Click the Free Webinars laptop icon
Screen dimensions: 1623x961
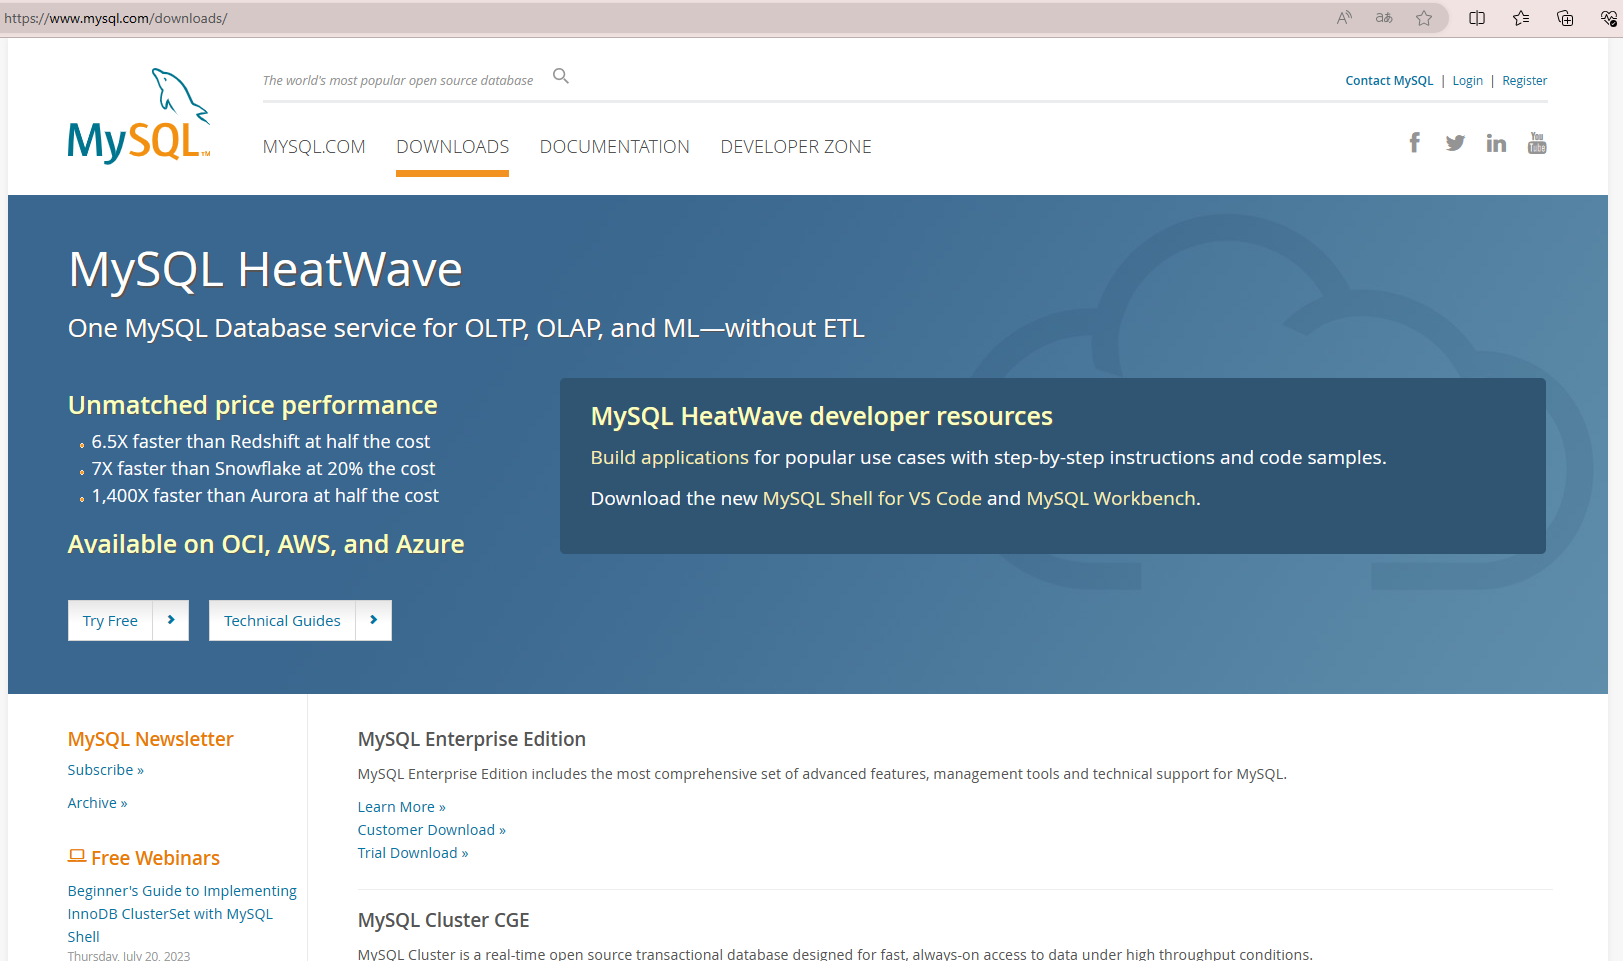click(x=77, y=856)
